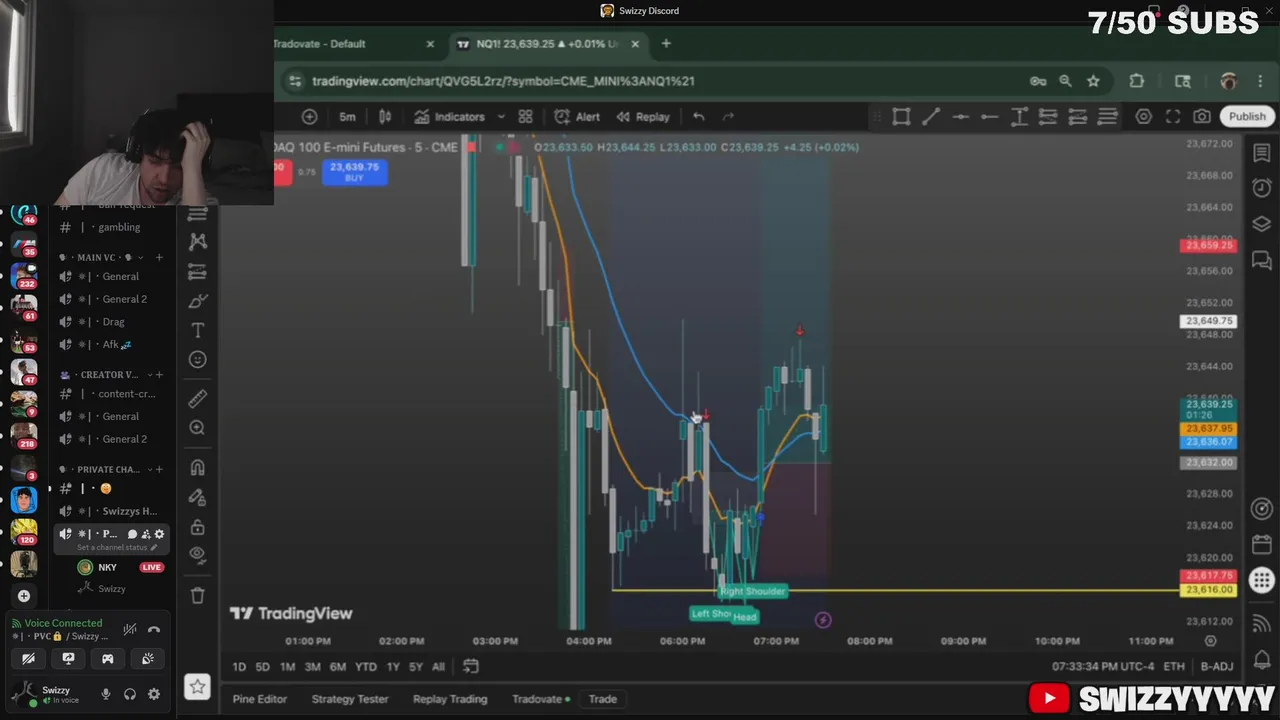Open the notifications bell icon
The height and width of the screenshot is (720, 1280).
pyautogui.click(x=1261, y=660)
